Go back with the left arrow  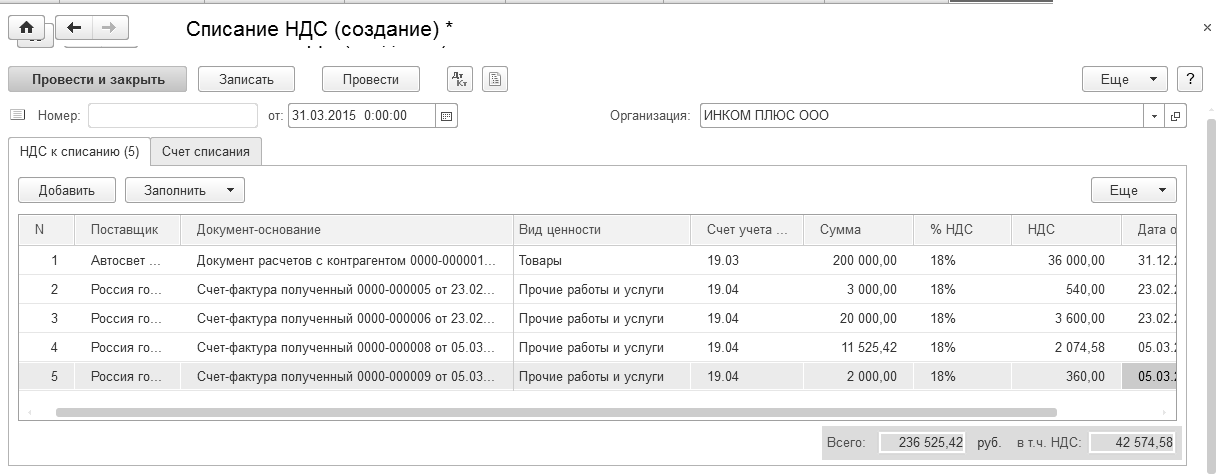74,27
